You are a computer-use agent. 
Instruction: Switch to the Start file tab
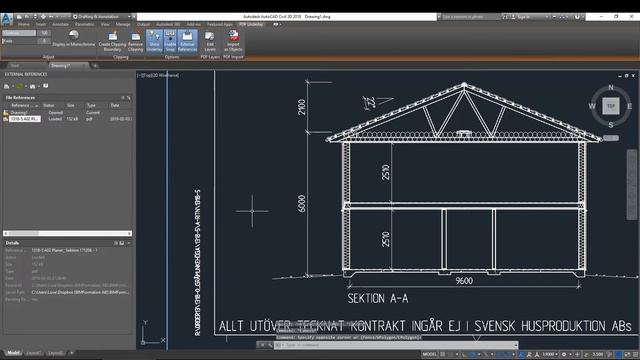15,66
